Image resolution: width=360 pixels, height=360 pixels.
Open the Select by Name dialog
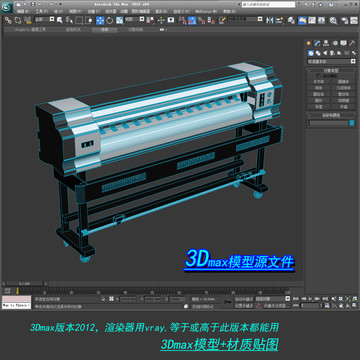69,20
